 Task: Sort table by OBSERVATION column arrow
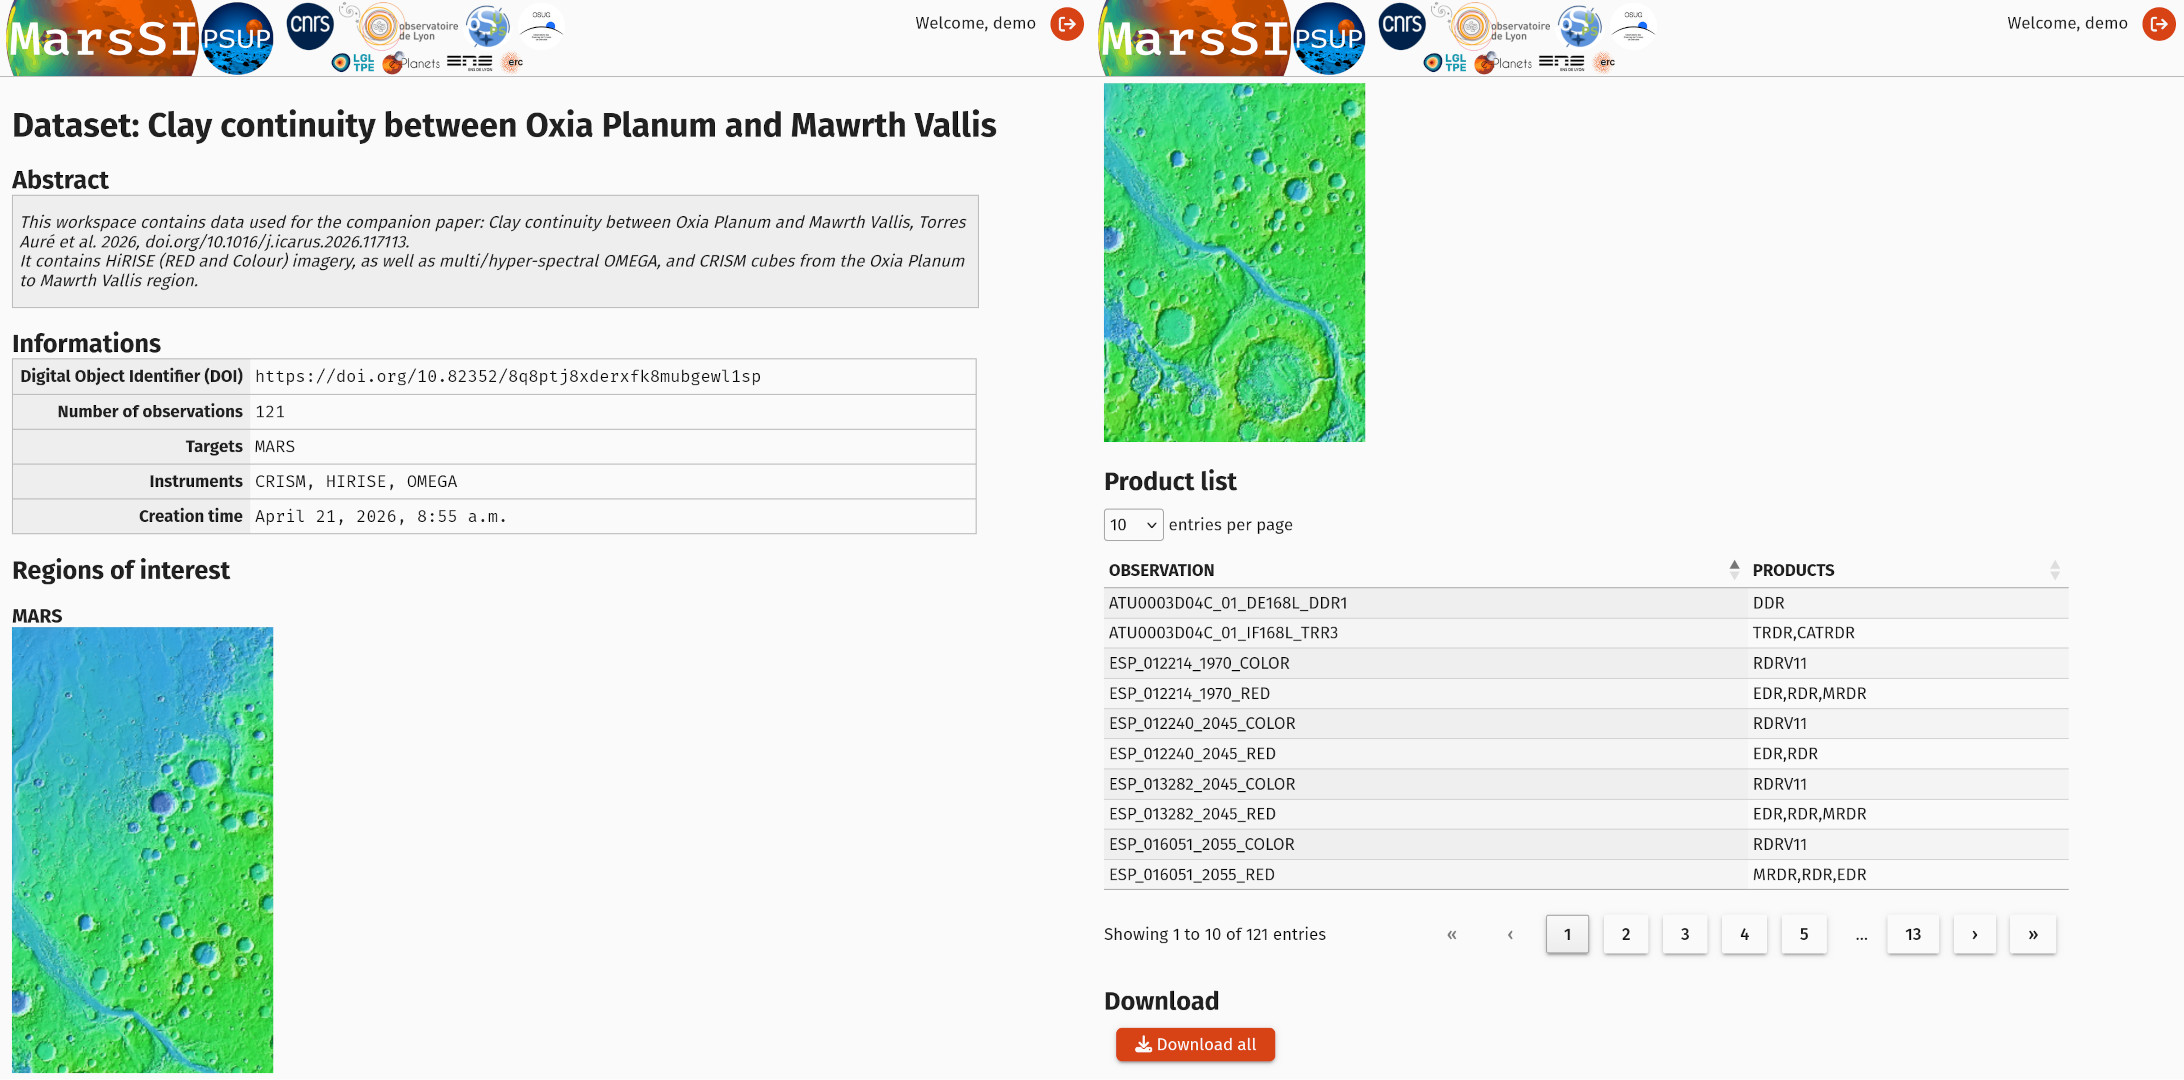tap(1734, 570)
